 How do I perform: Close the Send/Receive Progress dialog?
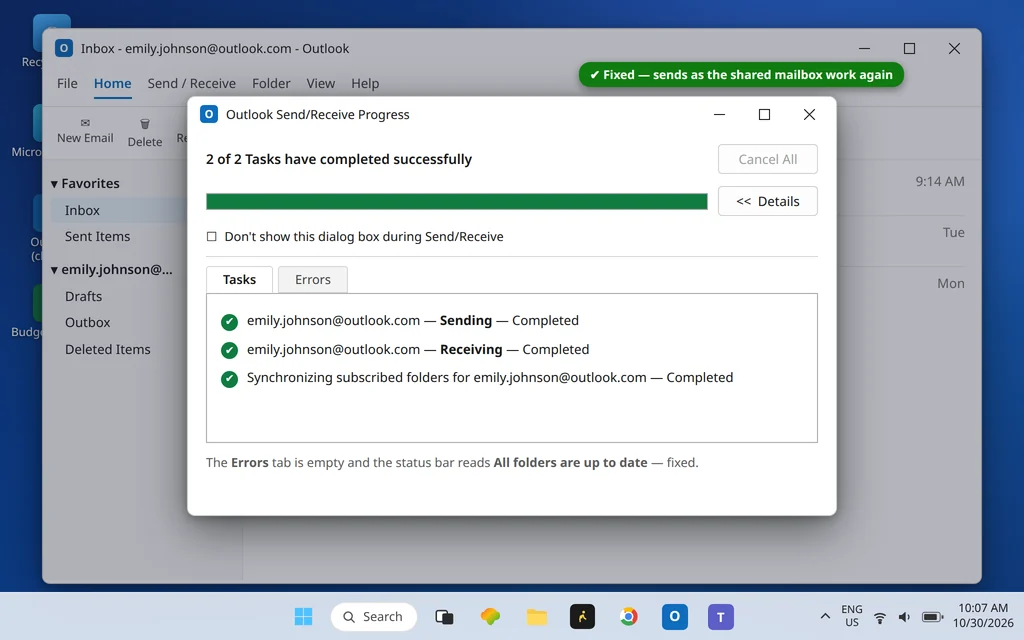(x=809, y=114)
